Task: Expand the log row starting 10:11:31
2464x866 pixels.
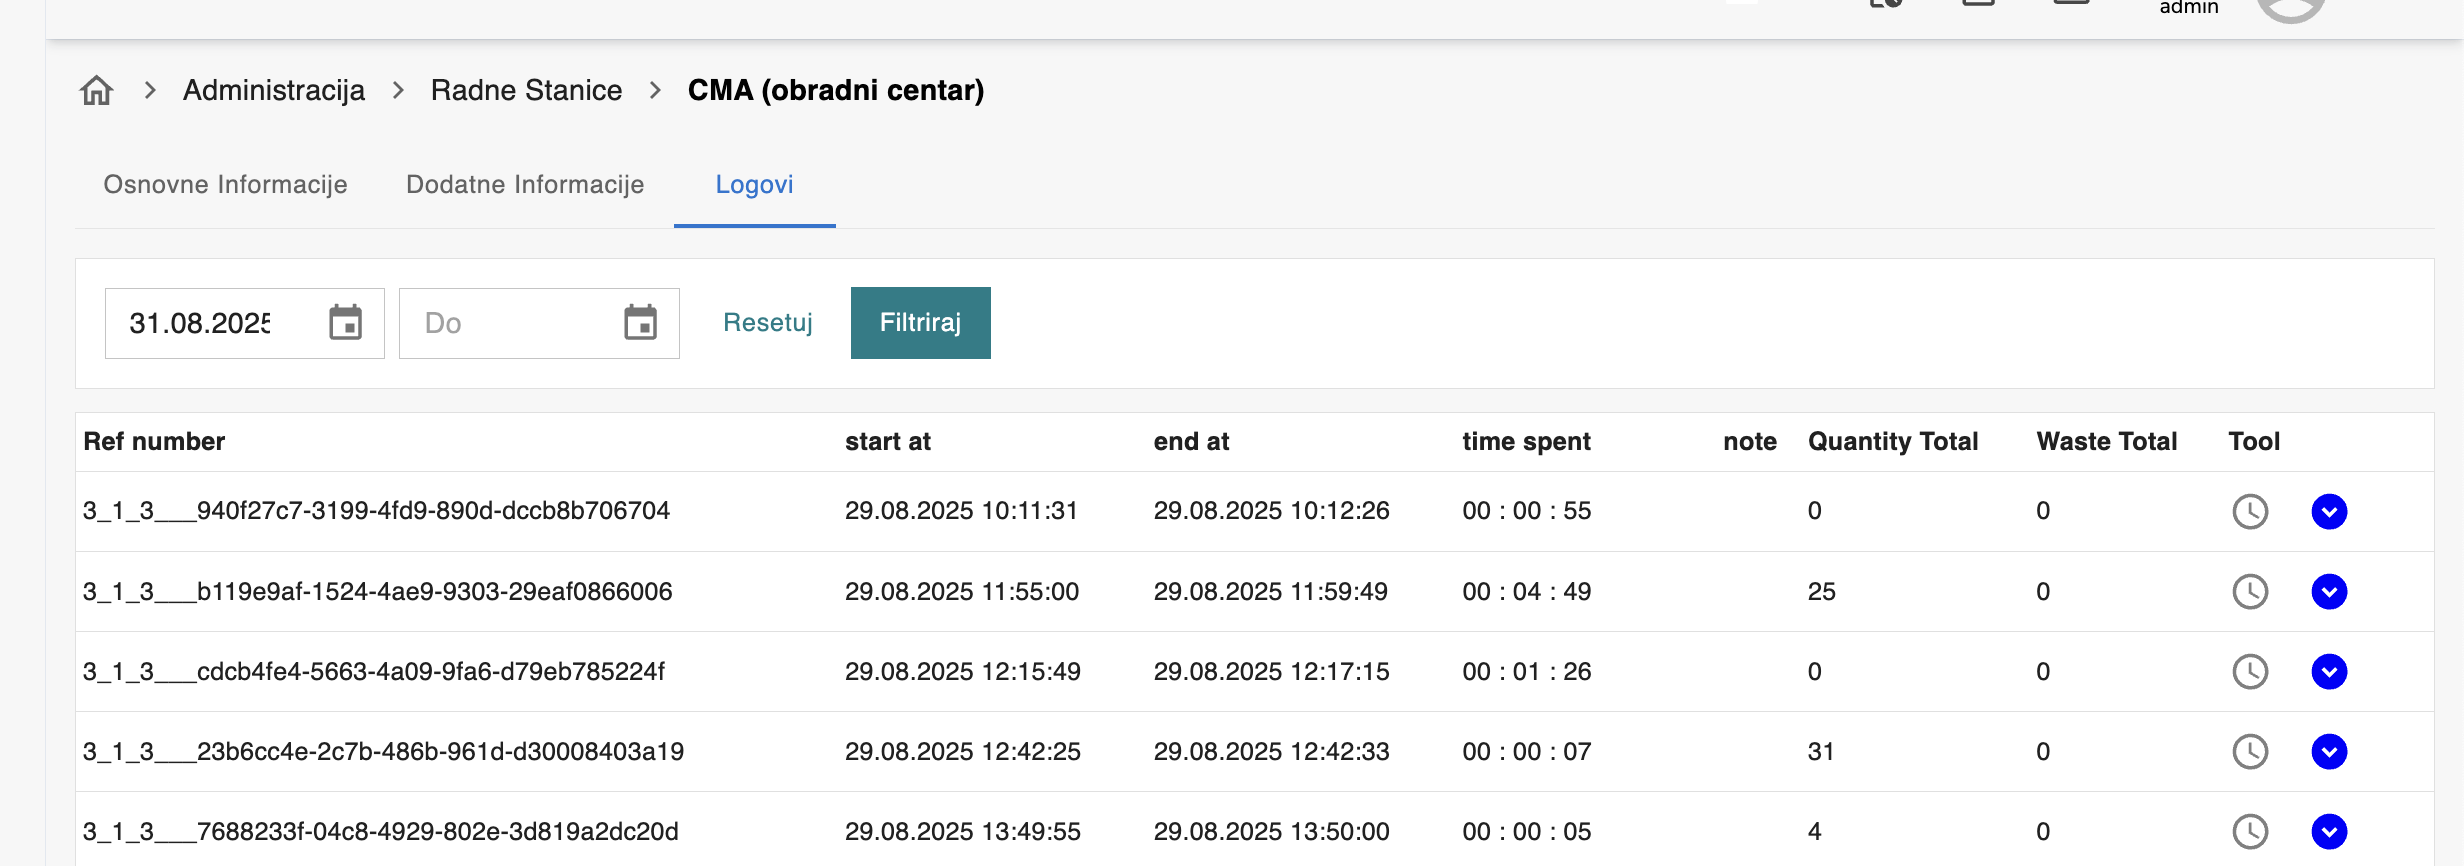Action: point(2329,511)
